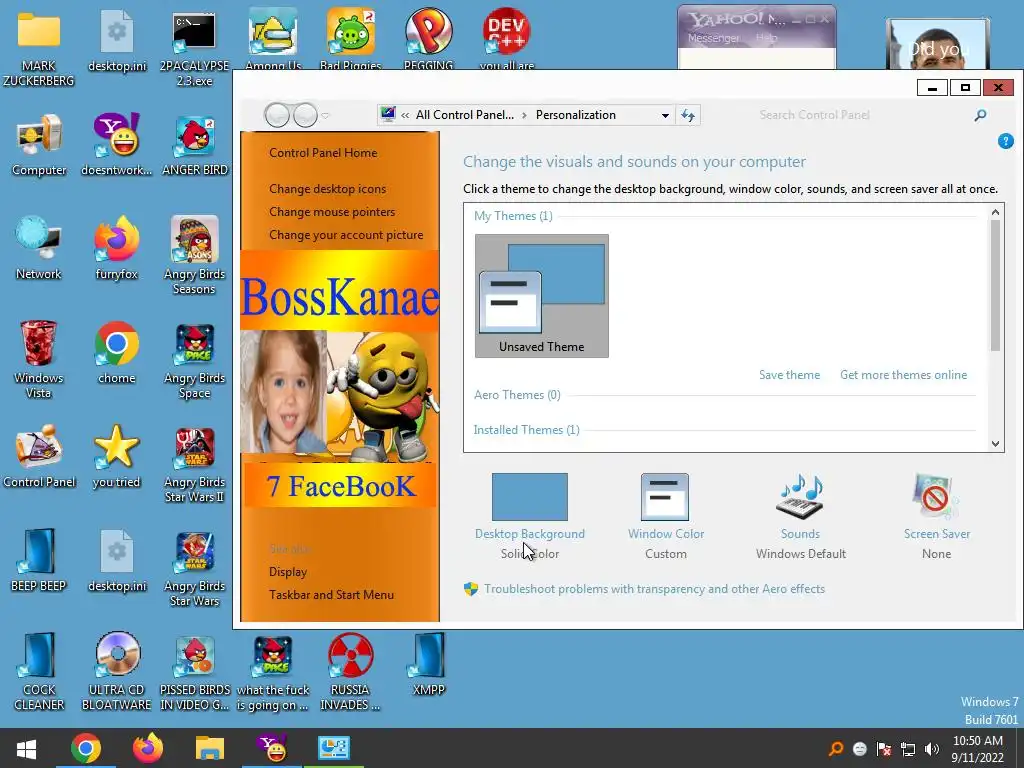Open the Desktop Background icon
Screen dimensions: 1024x768
530,497
